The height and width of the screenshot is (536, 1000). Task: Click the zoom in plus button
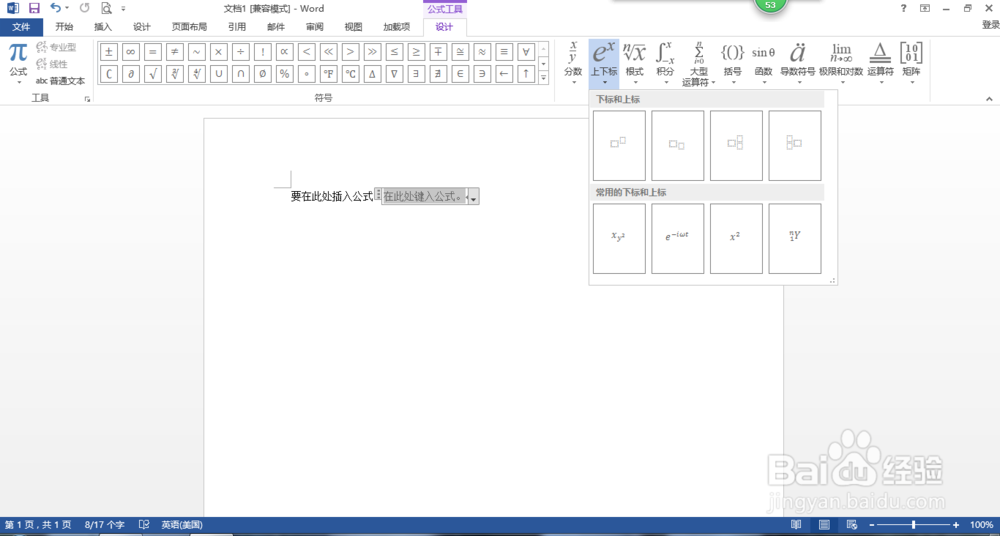tap(956, 525)
